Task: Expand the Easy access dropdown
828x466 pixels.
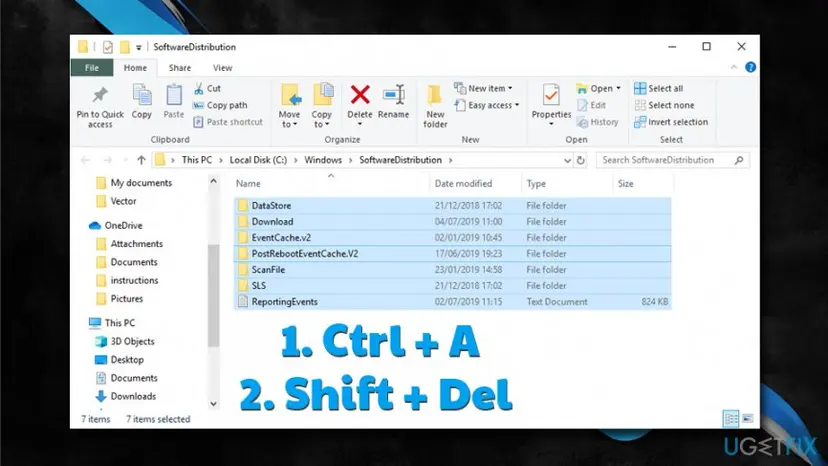Action: click(517, 105)
